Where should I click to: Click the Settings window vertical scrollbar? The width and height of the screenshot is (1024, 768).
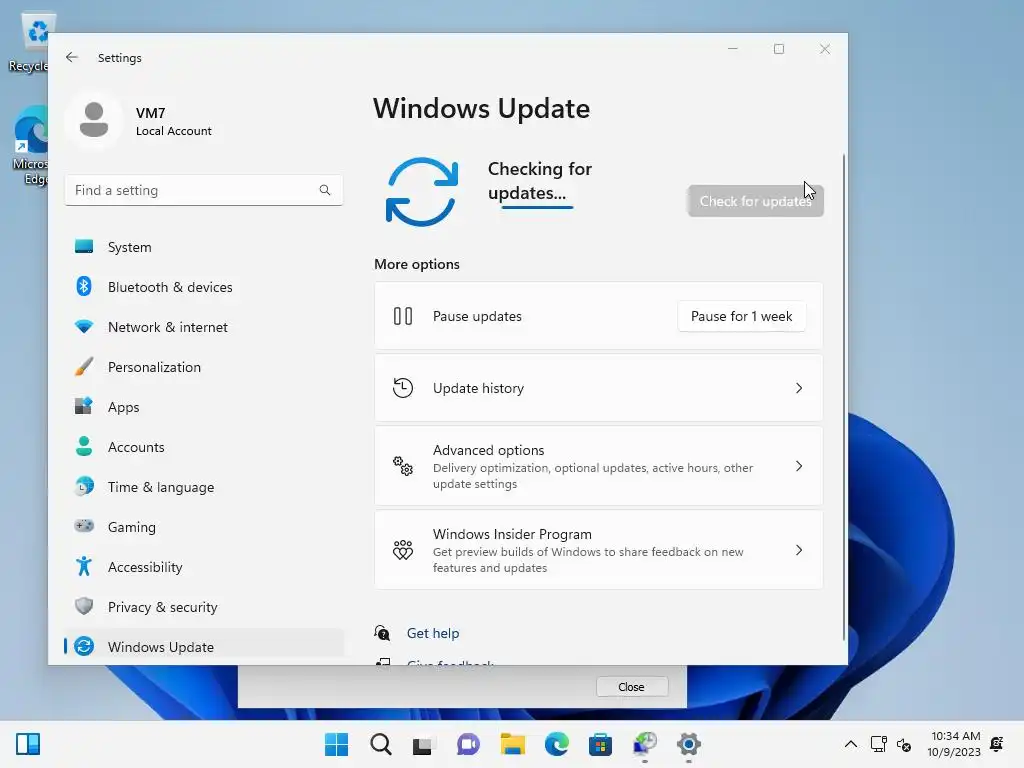point(844,397)
